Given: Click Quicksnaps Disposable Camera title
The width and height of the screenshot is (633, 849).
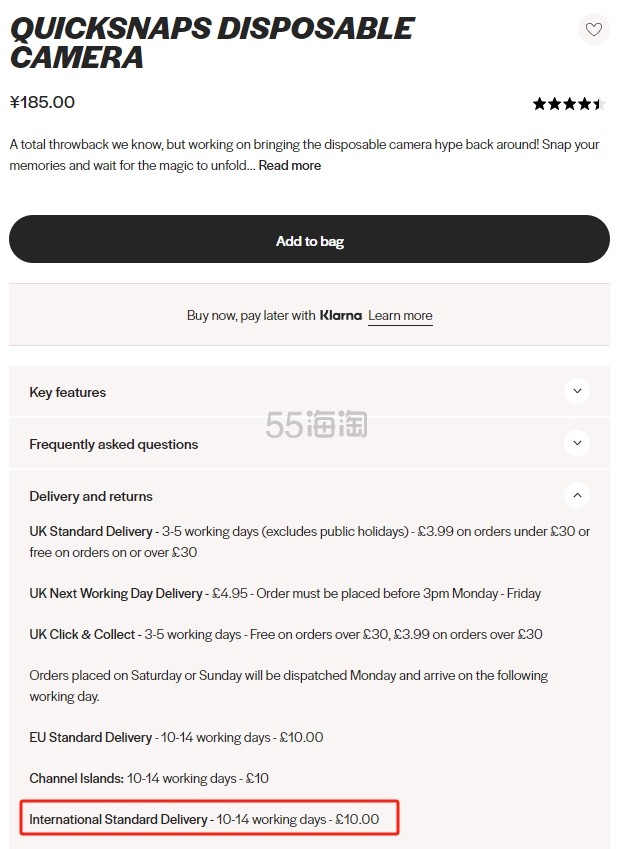Looking at the screenshot, I should [212, 43].
